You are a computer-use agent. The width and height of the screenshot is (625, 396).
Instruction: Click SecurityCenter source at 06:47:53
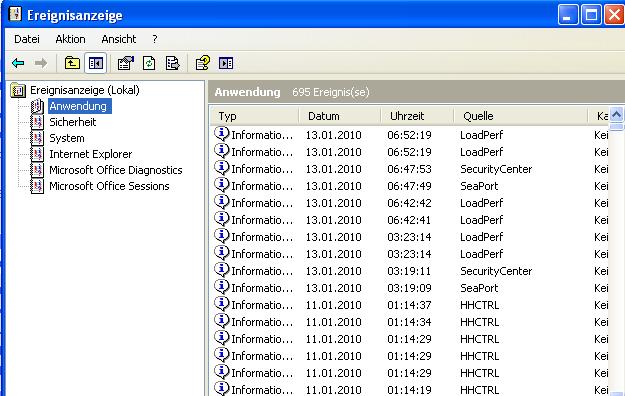[496, 169]
